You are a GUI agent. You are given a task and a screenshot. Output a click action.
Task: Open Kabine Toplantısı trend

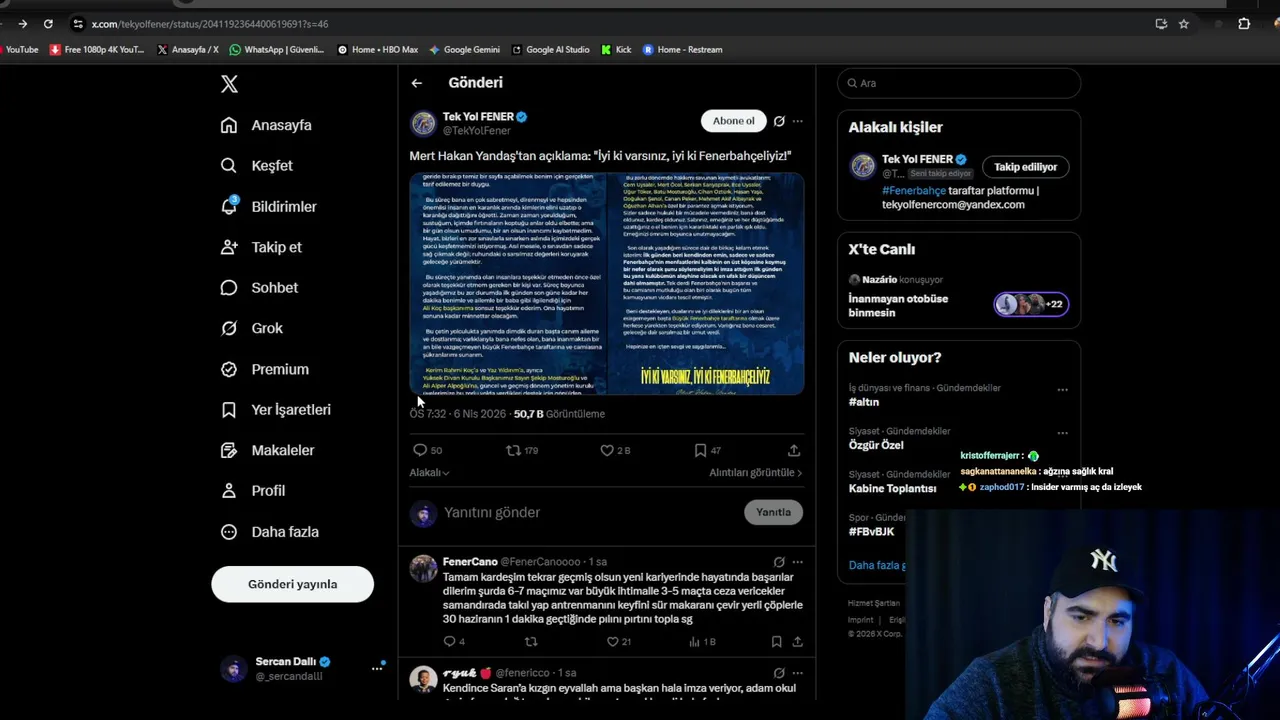[892, 489]
